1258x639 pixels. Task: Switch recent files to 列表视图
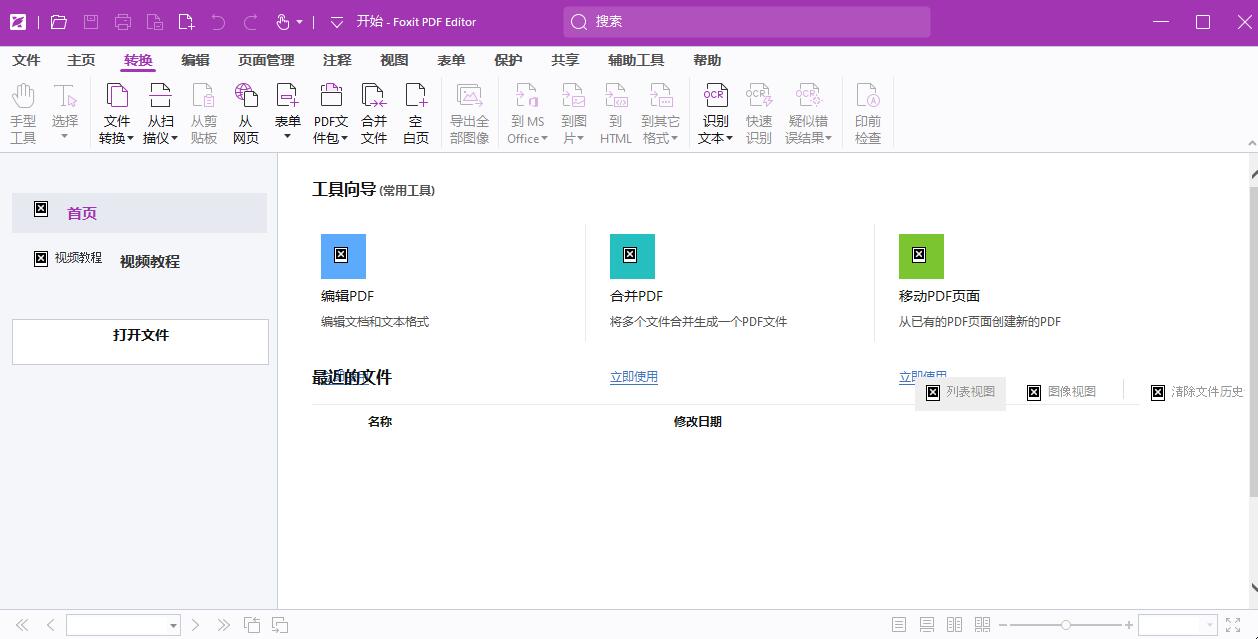click(960, 392)
